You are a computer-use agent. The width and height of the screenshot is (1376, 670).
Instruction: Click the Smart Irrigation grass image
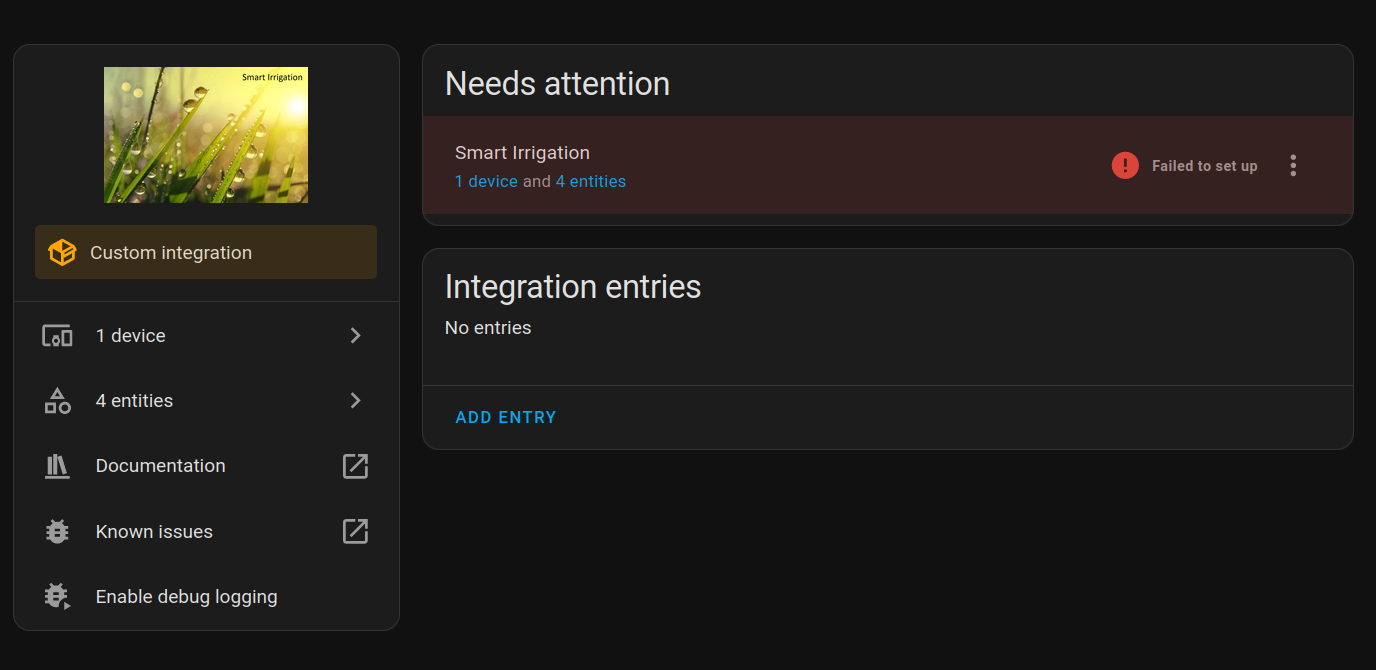click(x=206, y=134)
